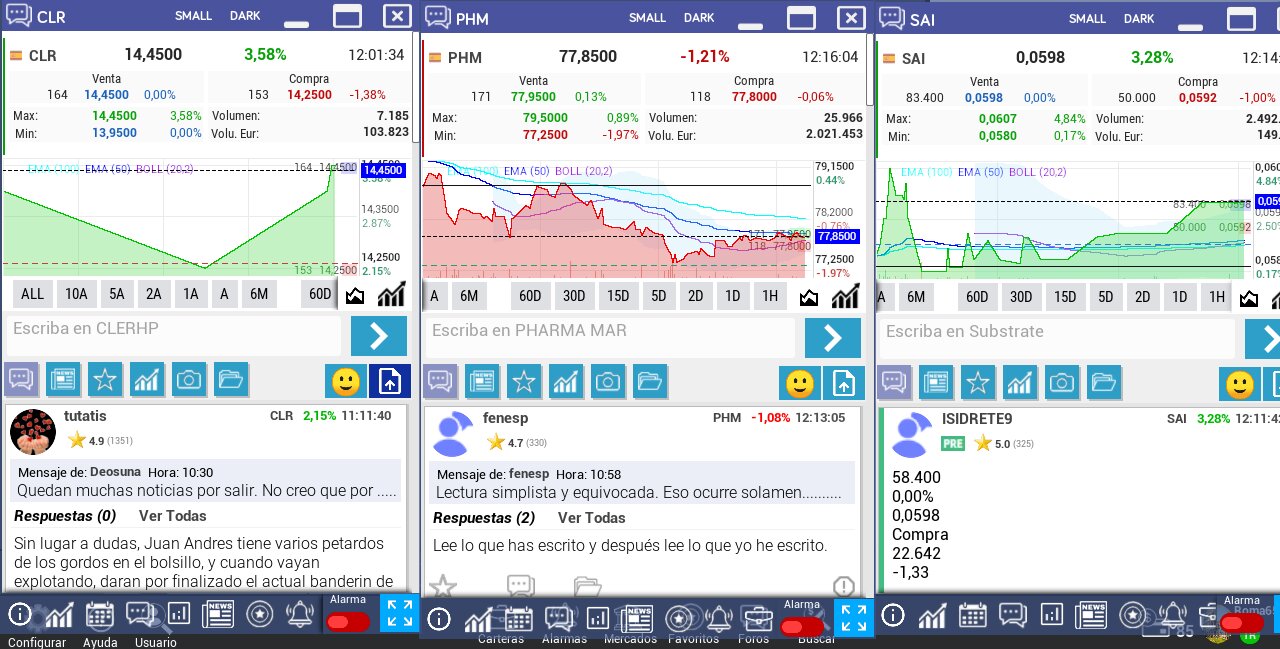Expand CLR window to fullscreen arrows button
The width and height of the screenshot is (1280, 649).
[x=399, y=613]
